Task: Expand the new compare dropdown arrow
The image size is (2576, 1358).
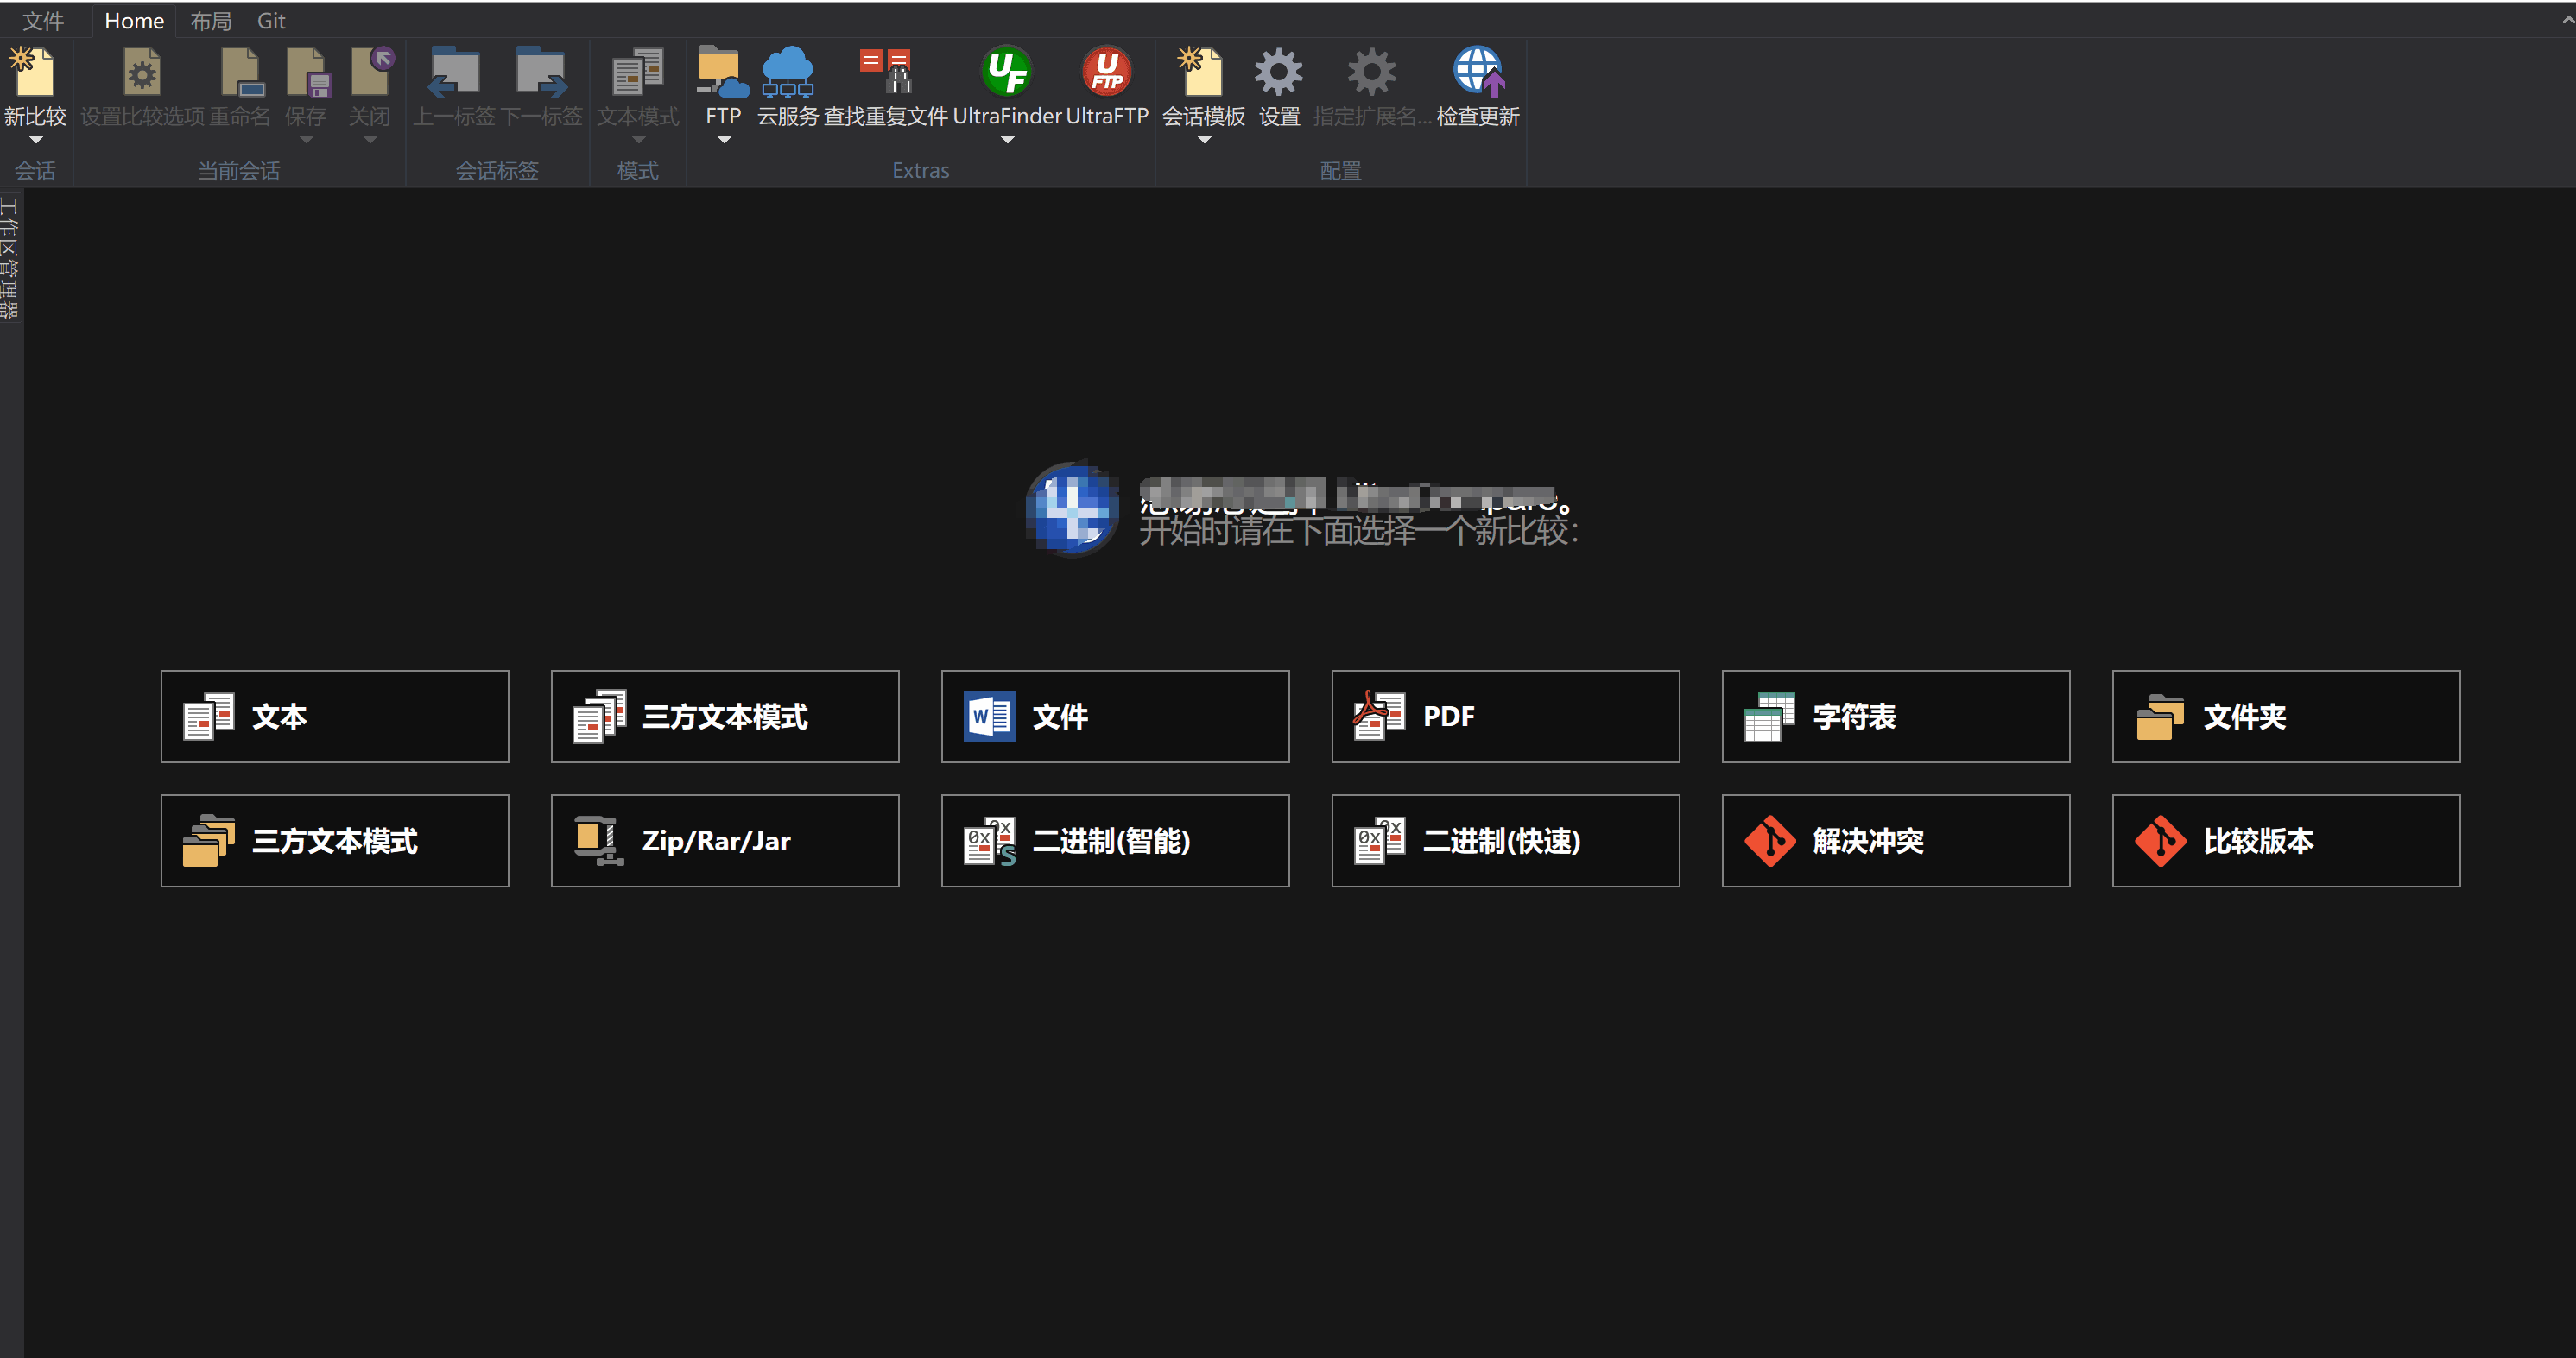Action: click(35, 140)
